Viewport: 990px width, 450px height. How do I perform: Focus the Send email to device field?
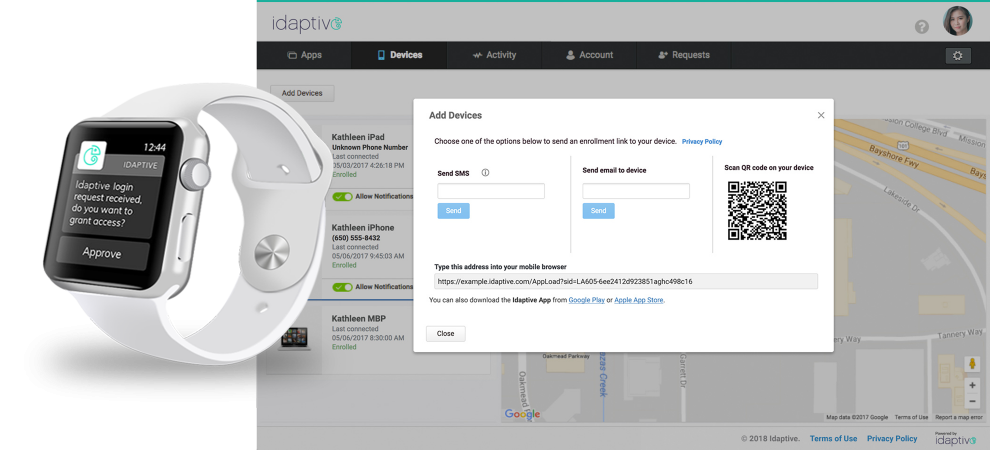tap(636, 191)
